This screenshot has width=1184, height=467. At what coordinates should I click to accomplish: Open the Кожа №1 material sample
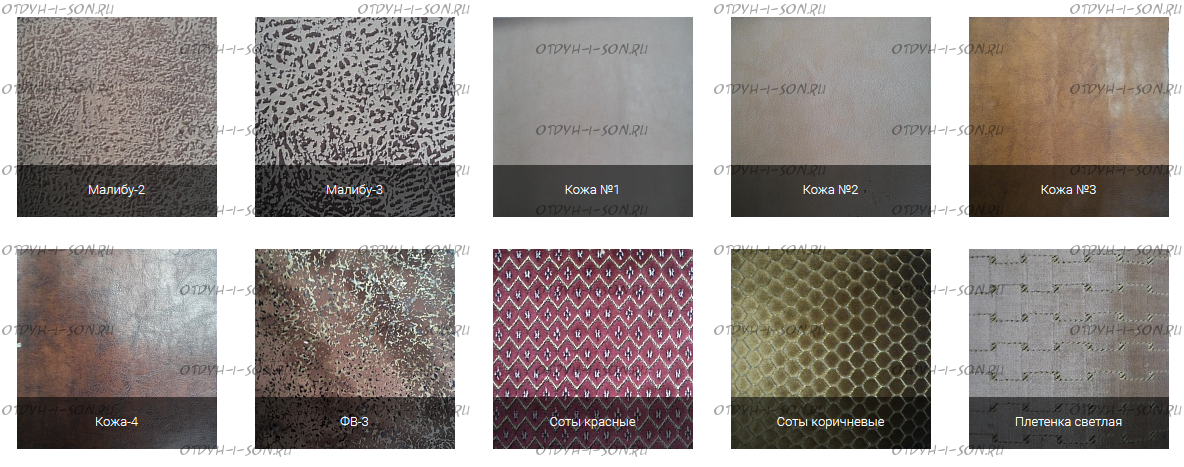[593, 117]
